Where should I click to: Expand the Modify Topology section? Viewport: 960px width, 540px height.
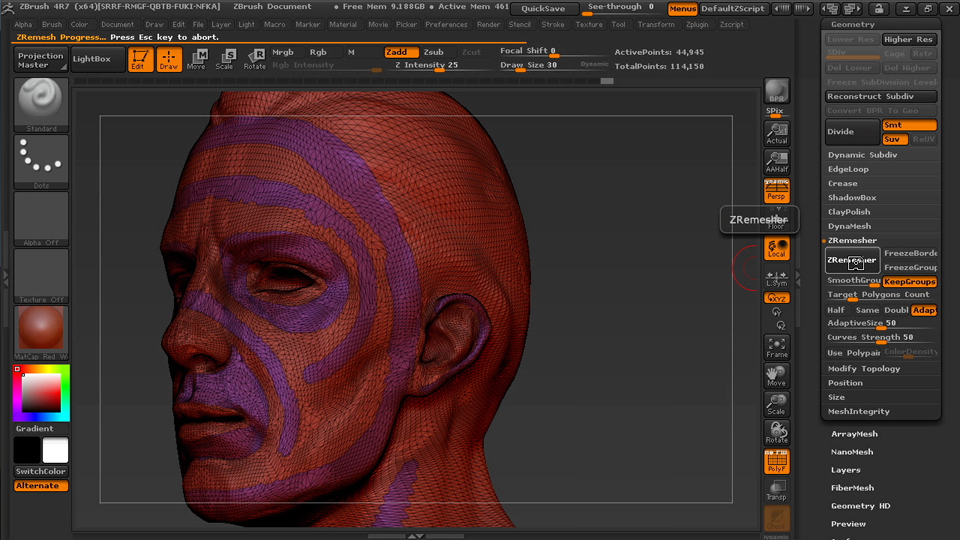[864, 369]
